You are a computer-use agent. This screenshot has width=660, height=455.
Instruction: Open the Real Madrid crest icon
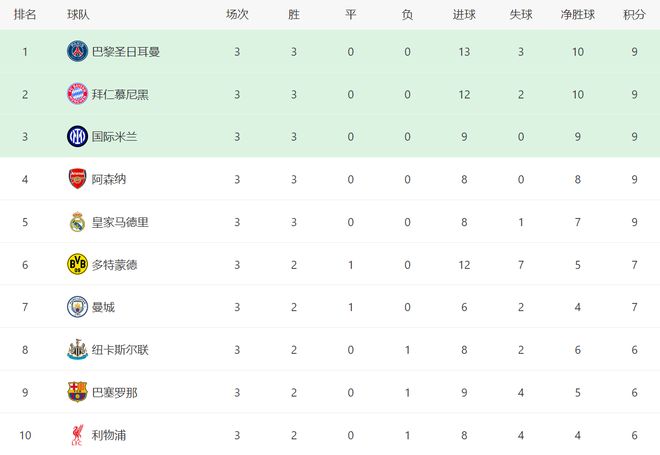[77, 222]
